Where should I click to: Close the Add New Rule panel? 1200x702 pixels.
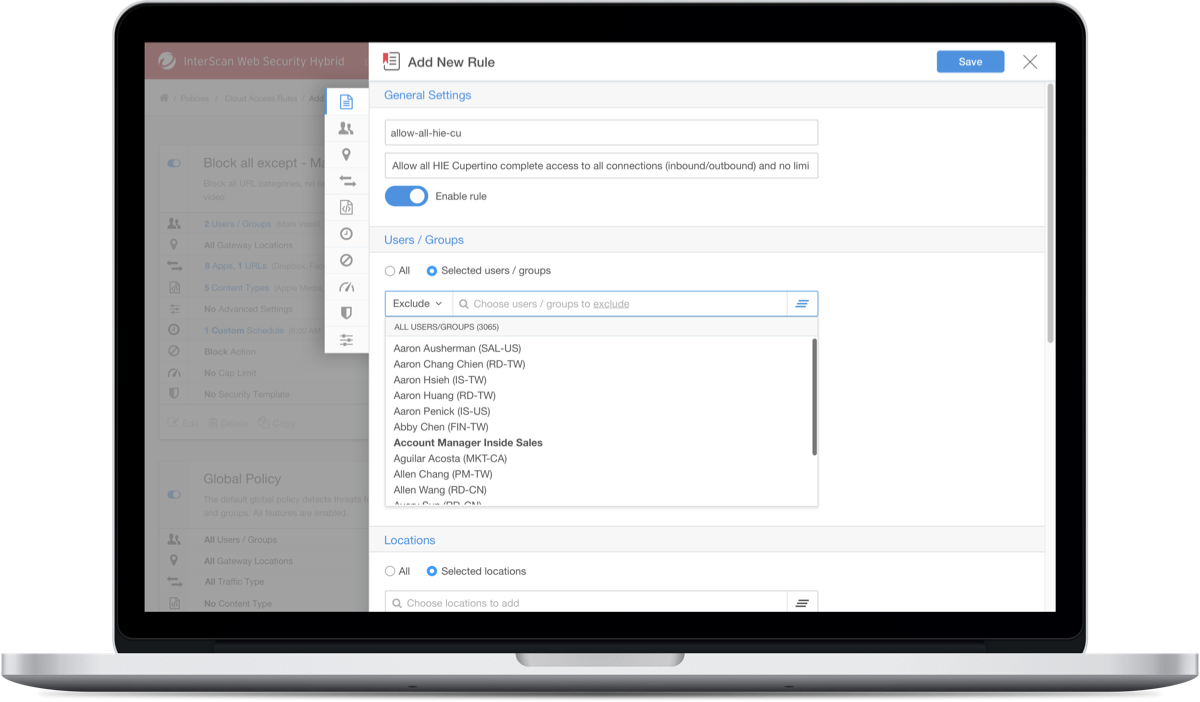pyautogui.click(x=1030, y=62)
